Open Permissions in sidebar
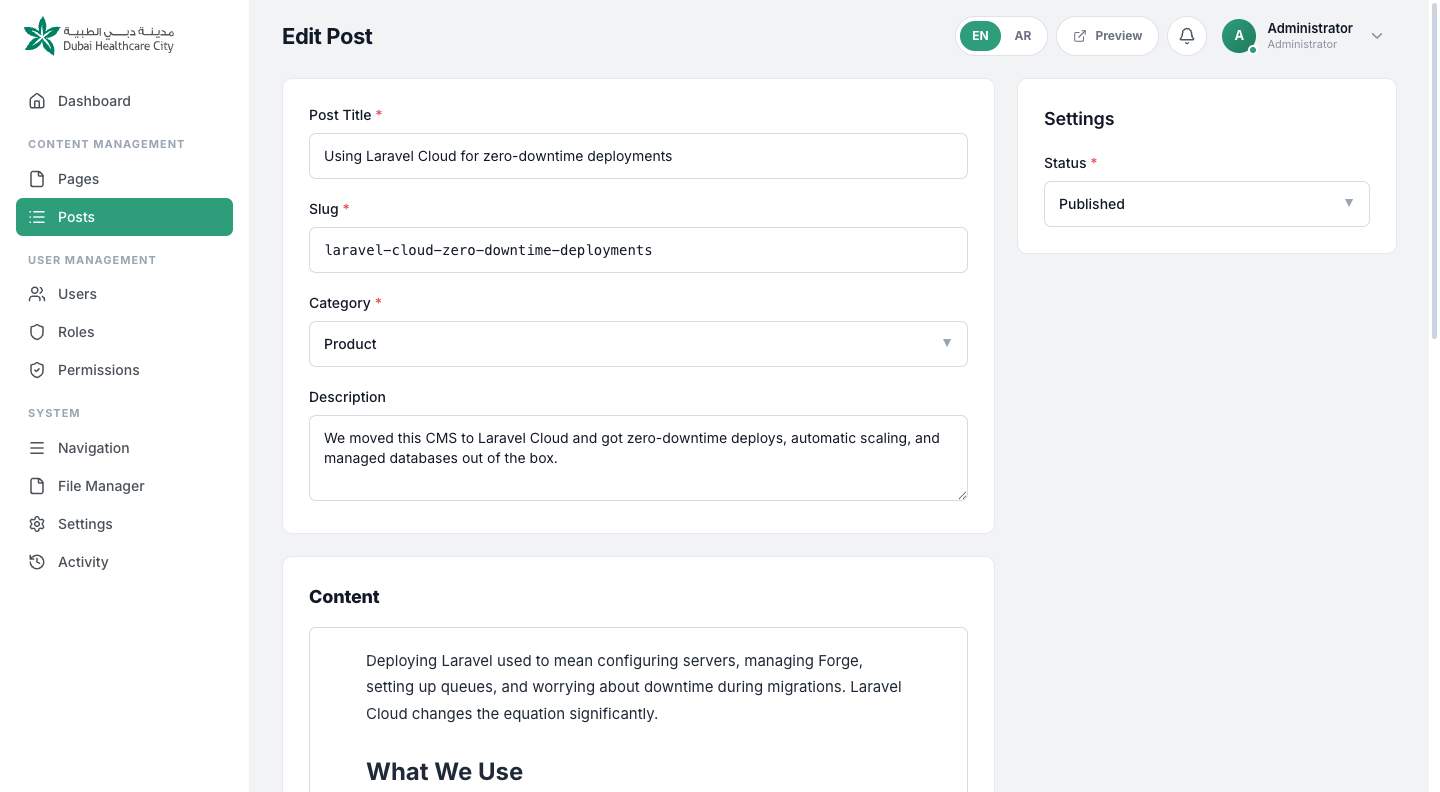The height and width of the screenshot is (792, 1440). click(x=124, y=370)
